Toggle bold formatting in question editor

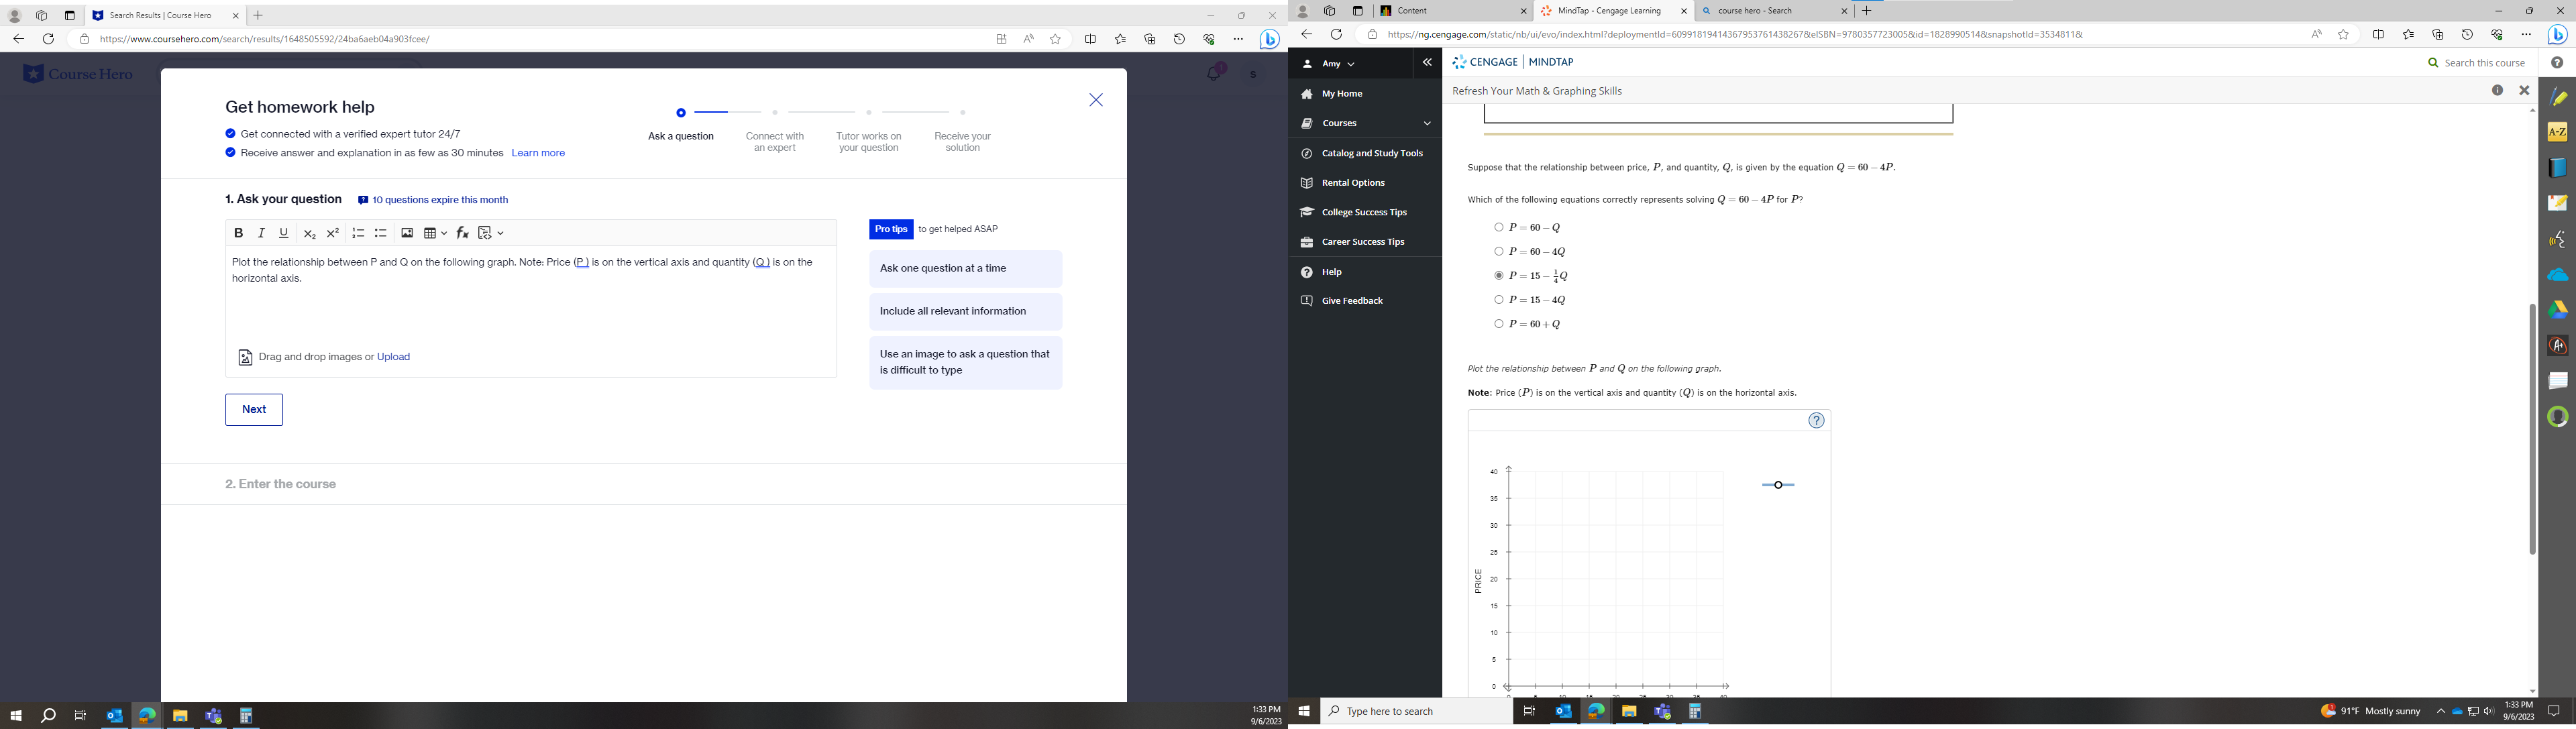pyautogui.click(x=238, y=233)
